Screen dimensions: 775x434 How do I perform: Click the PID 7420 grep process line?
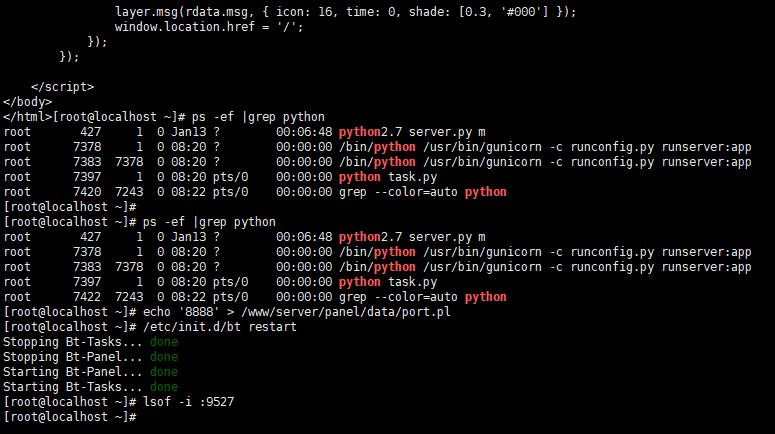click(255, 192)
